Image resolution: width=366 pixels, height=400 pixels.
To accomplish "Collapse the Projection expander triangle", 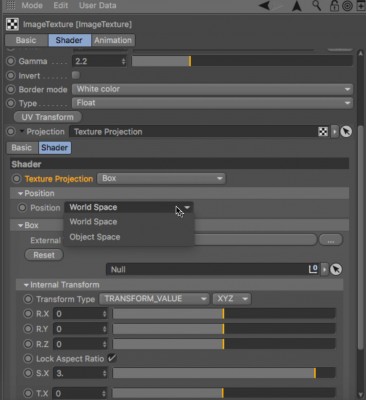I will (x=22, y=132).
